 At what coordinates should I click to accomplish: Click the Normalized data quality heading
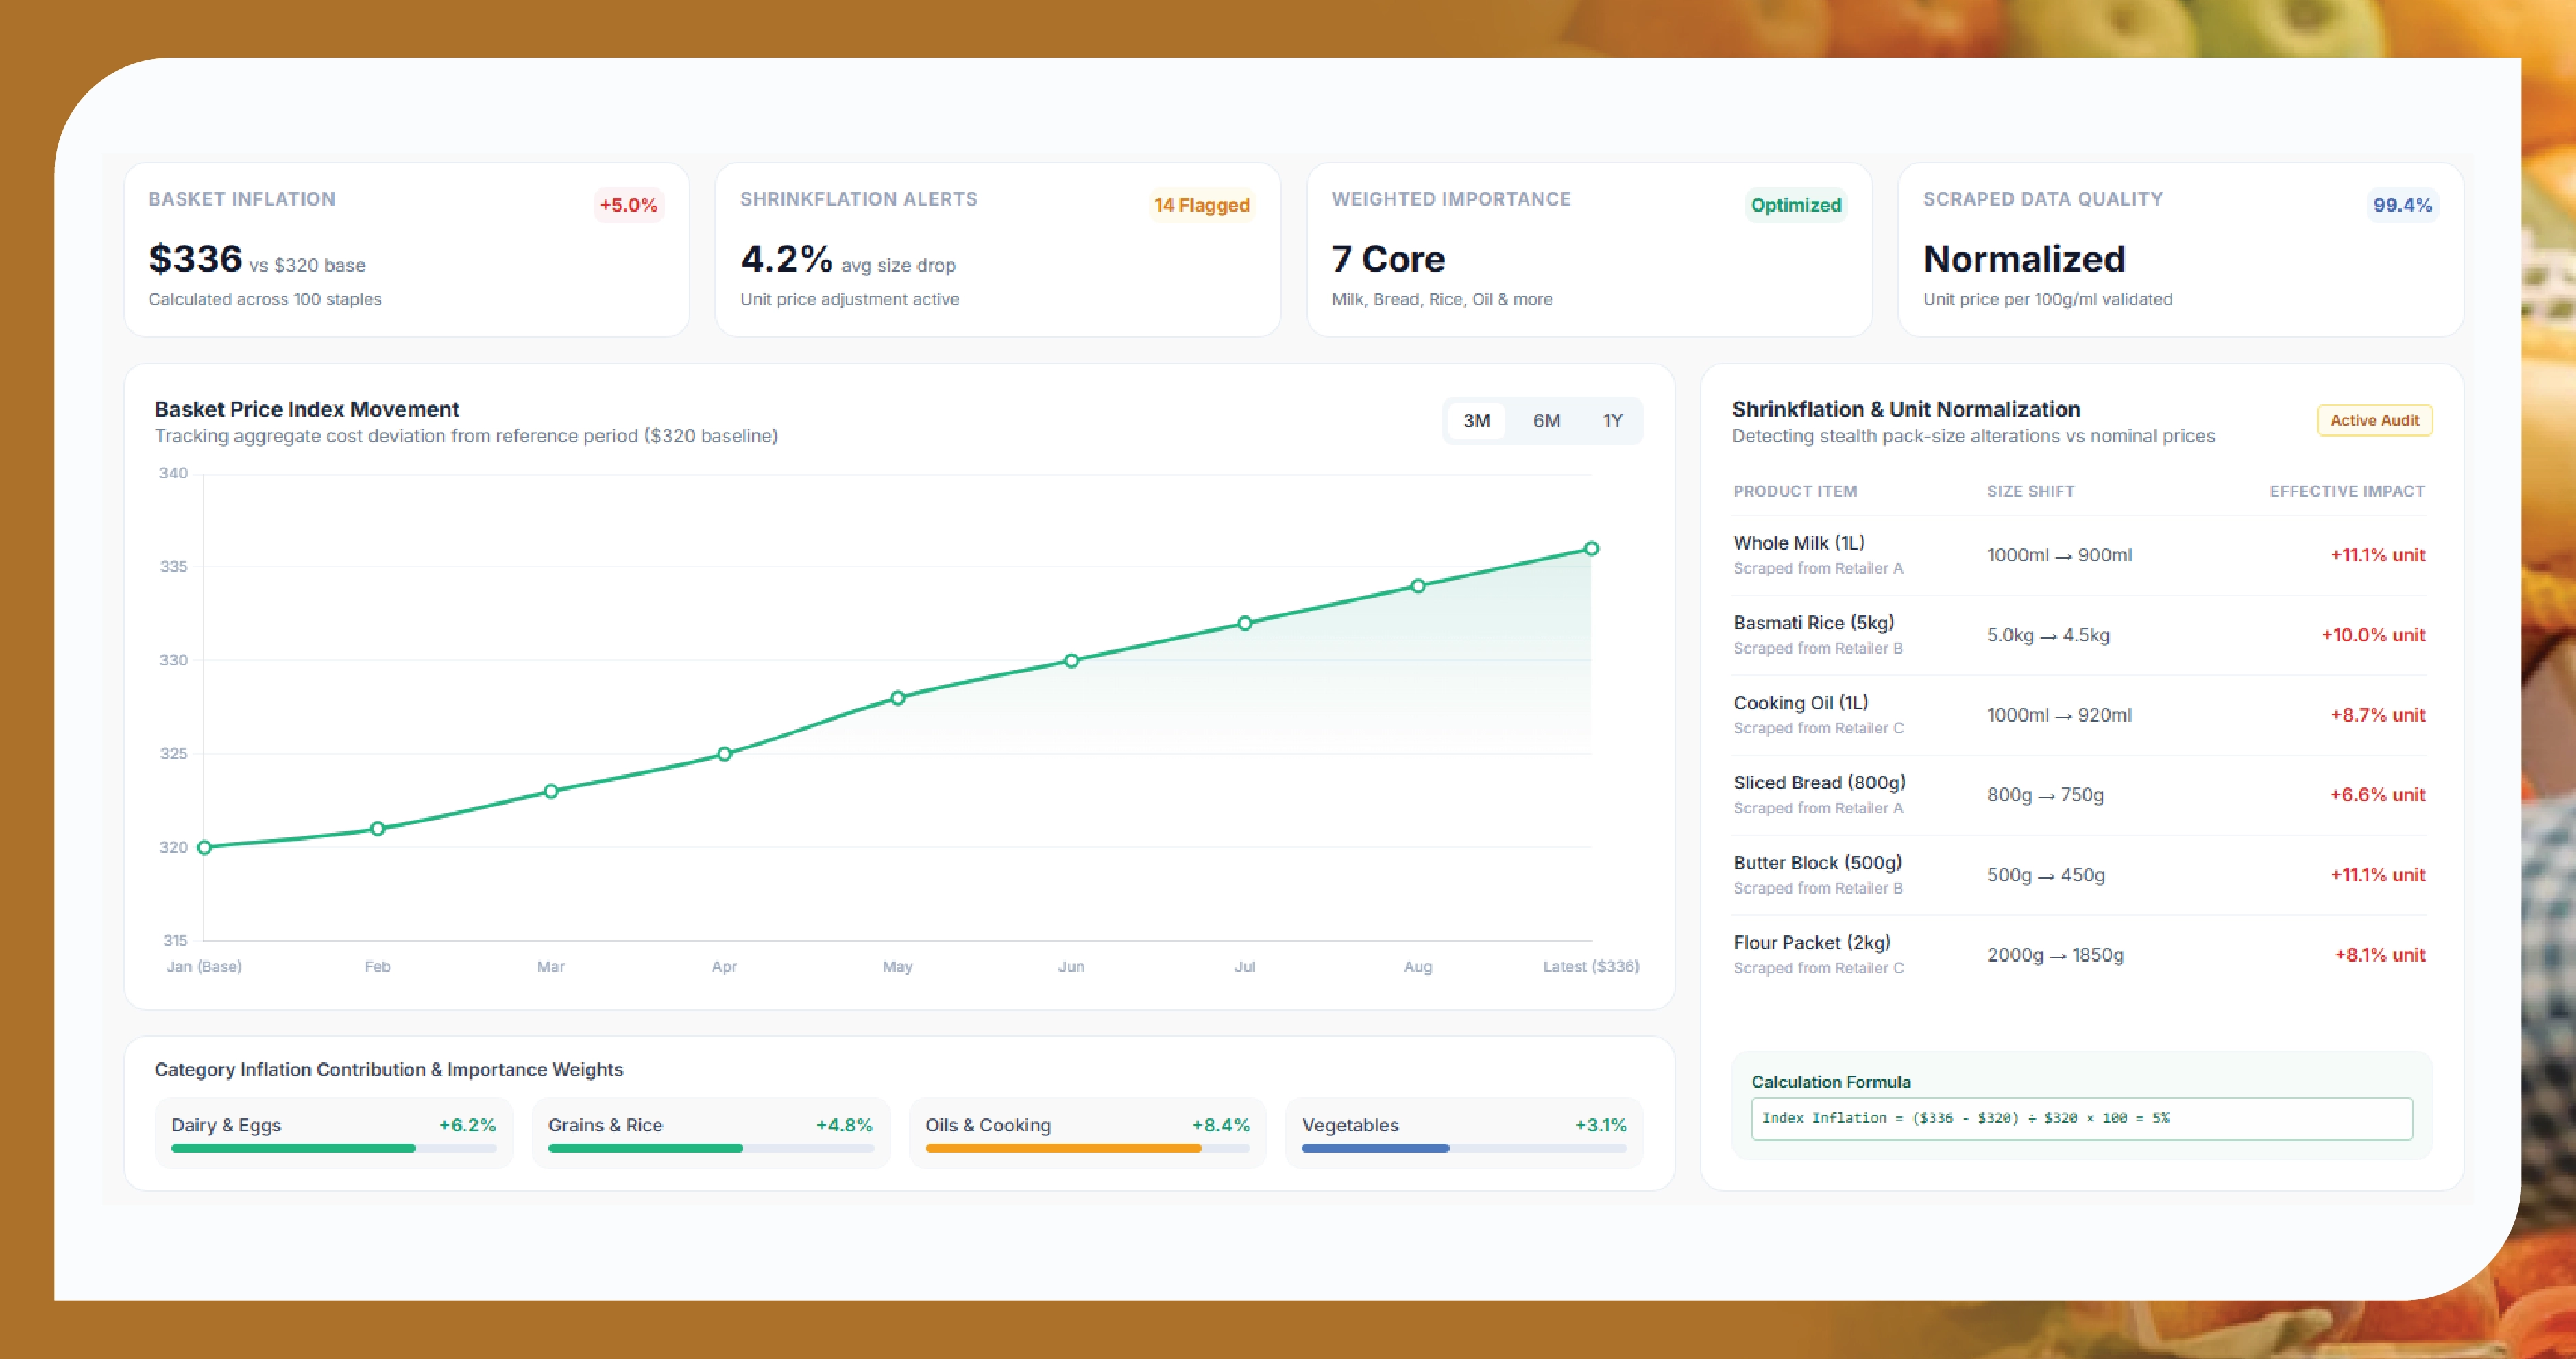pyautogui.click(x=2024, y=259)
